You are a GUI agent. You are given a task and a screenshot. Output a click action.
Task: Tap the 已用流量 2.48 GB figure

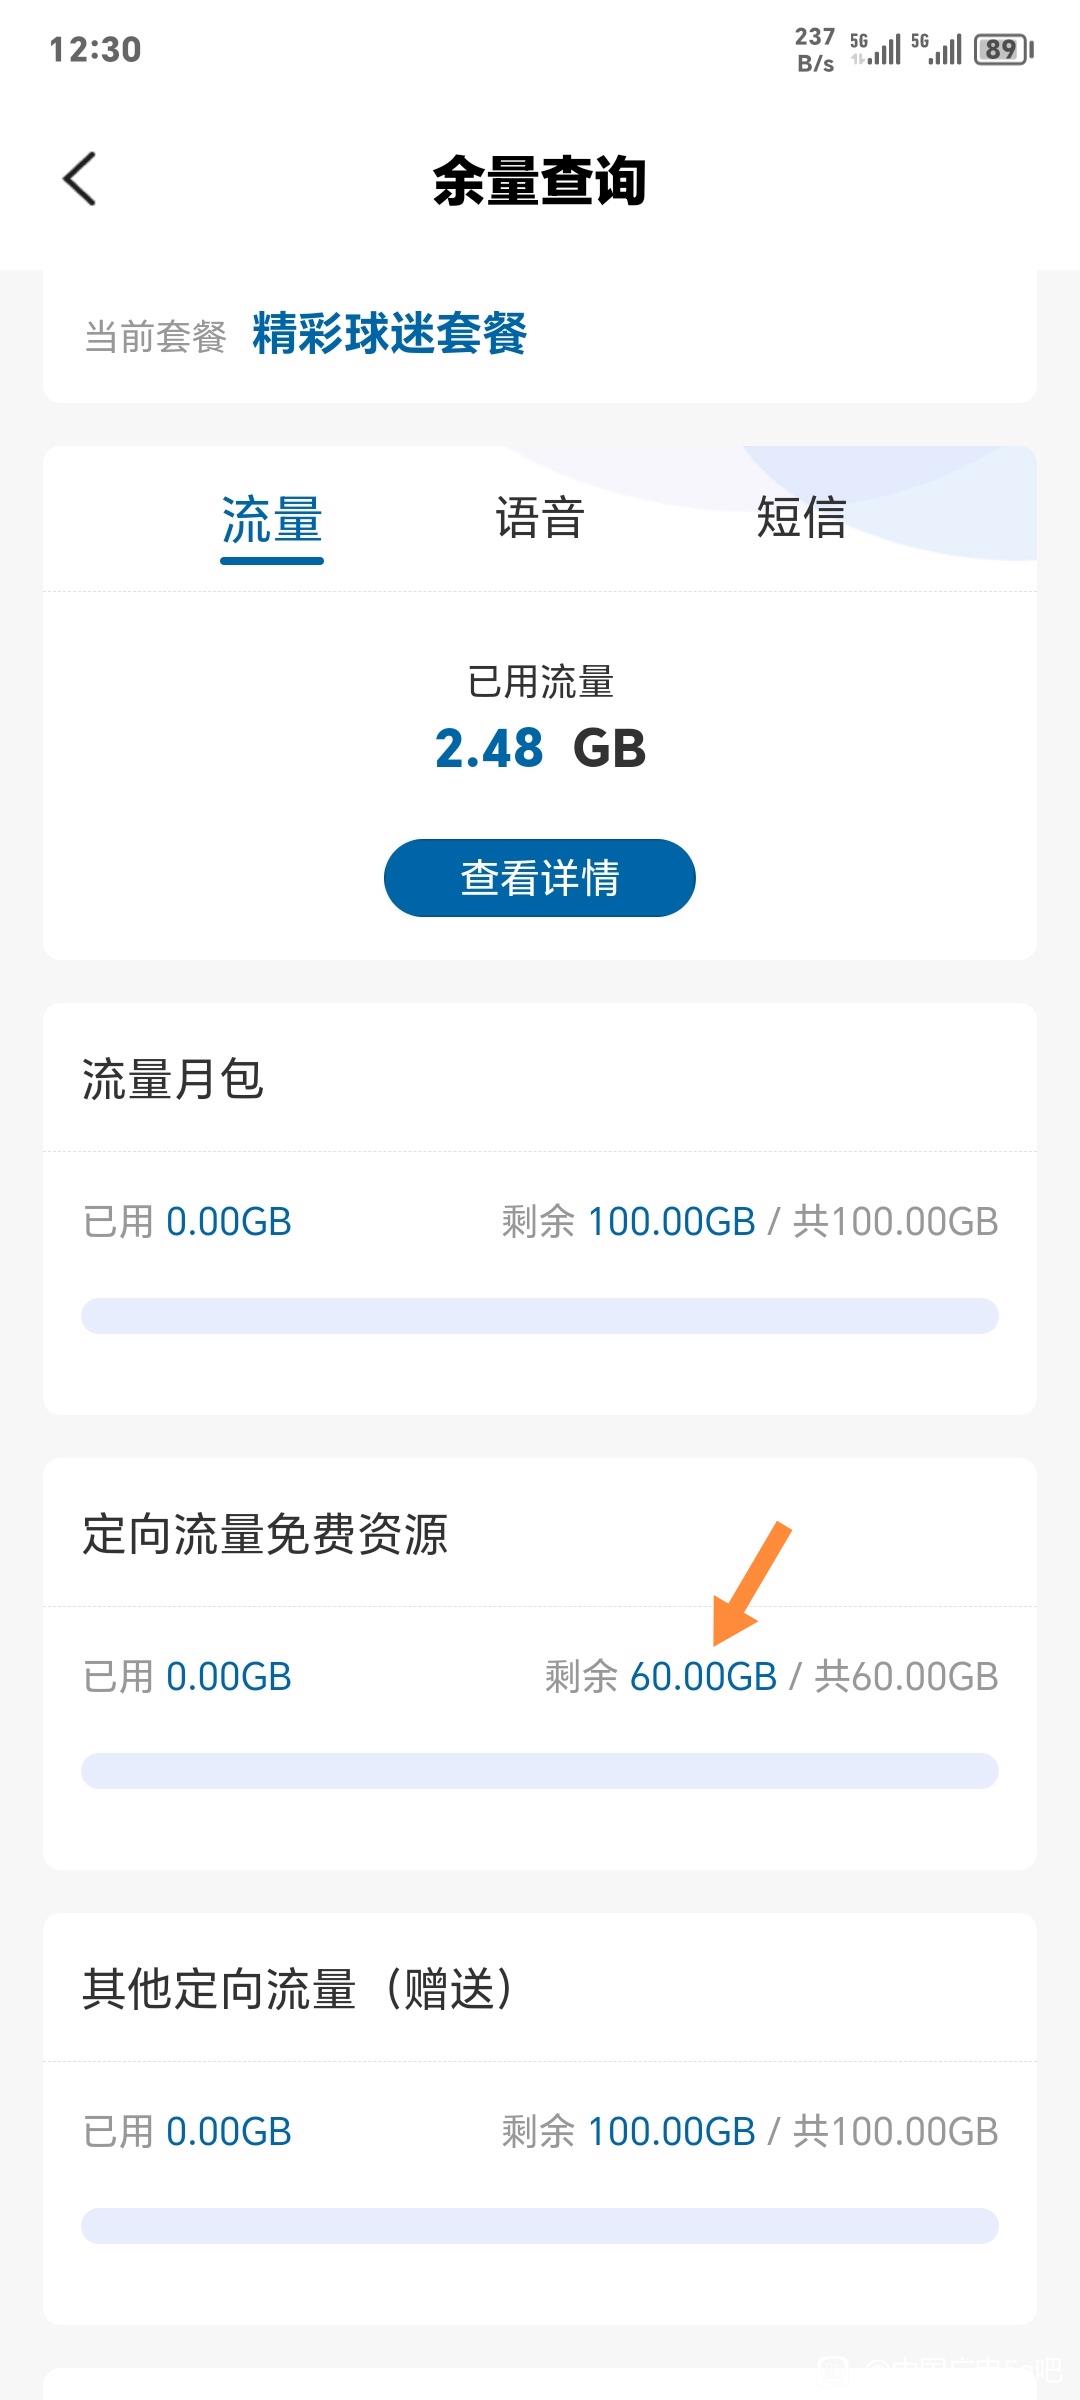(540, 748)
